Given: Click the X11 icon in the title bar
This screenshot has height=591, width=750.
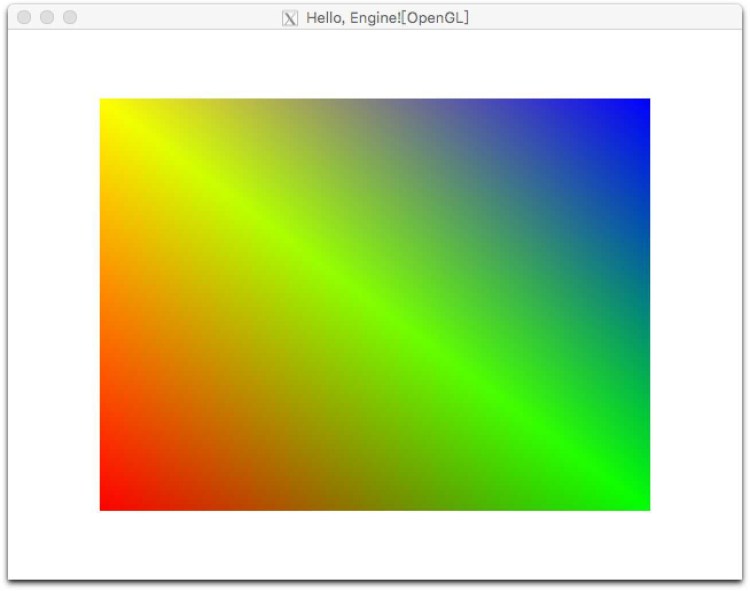Looking at the screenshot, I should coord(290,18).
